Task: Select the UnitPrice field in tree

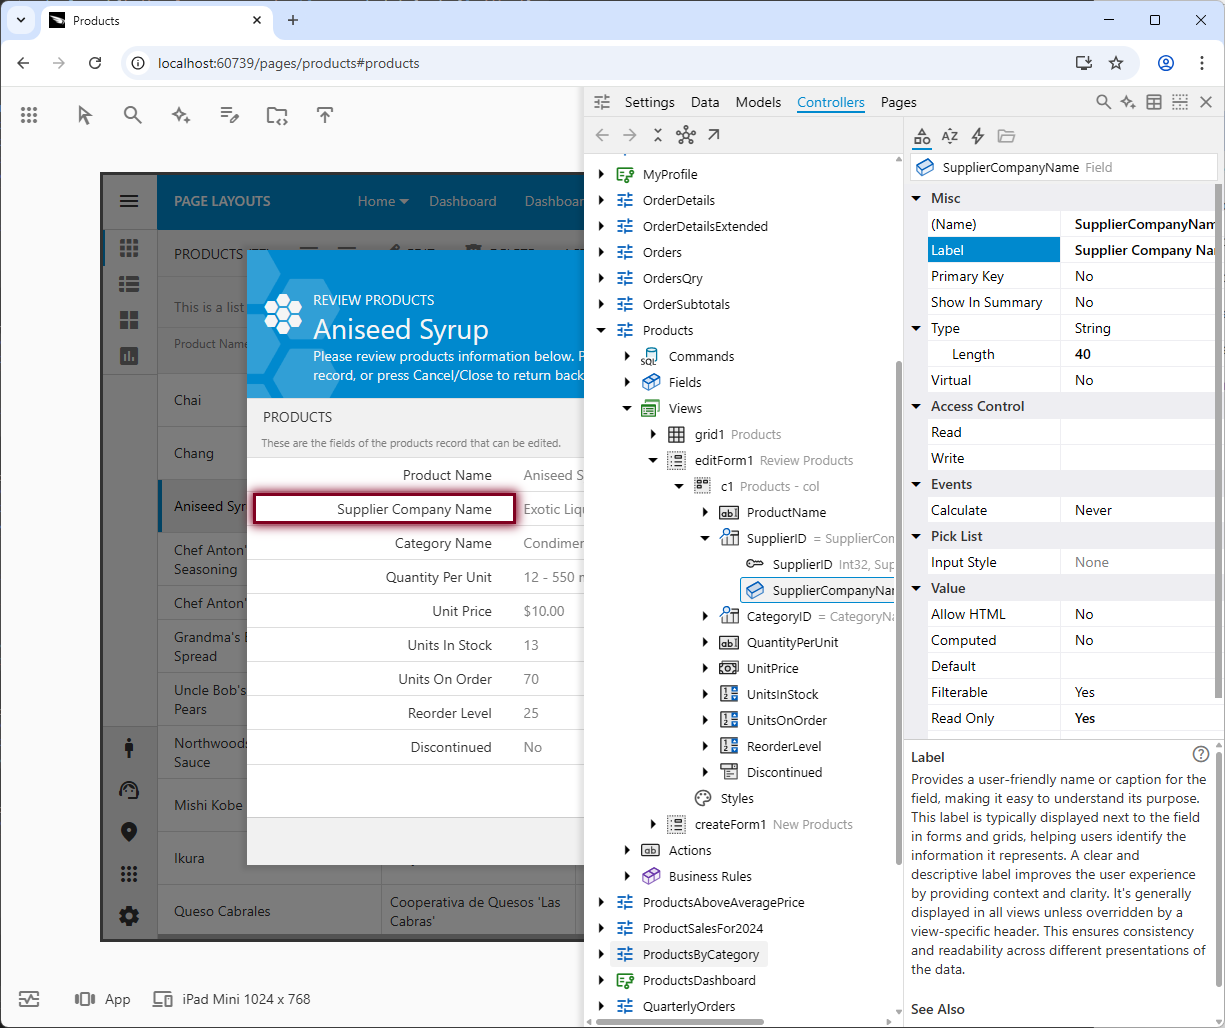Action: pos(772,668)
